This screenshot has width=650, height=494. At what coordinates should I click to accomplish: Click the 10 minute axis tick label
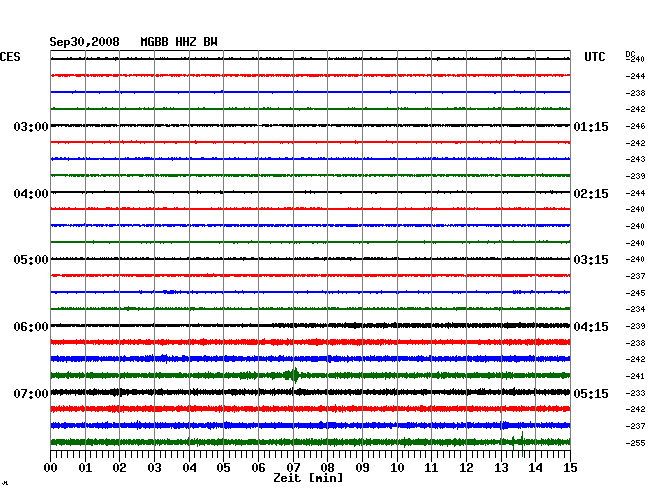[x=397, y=467]
